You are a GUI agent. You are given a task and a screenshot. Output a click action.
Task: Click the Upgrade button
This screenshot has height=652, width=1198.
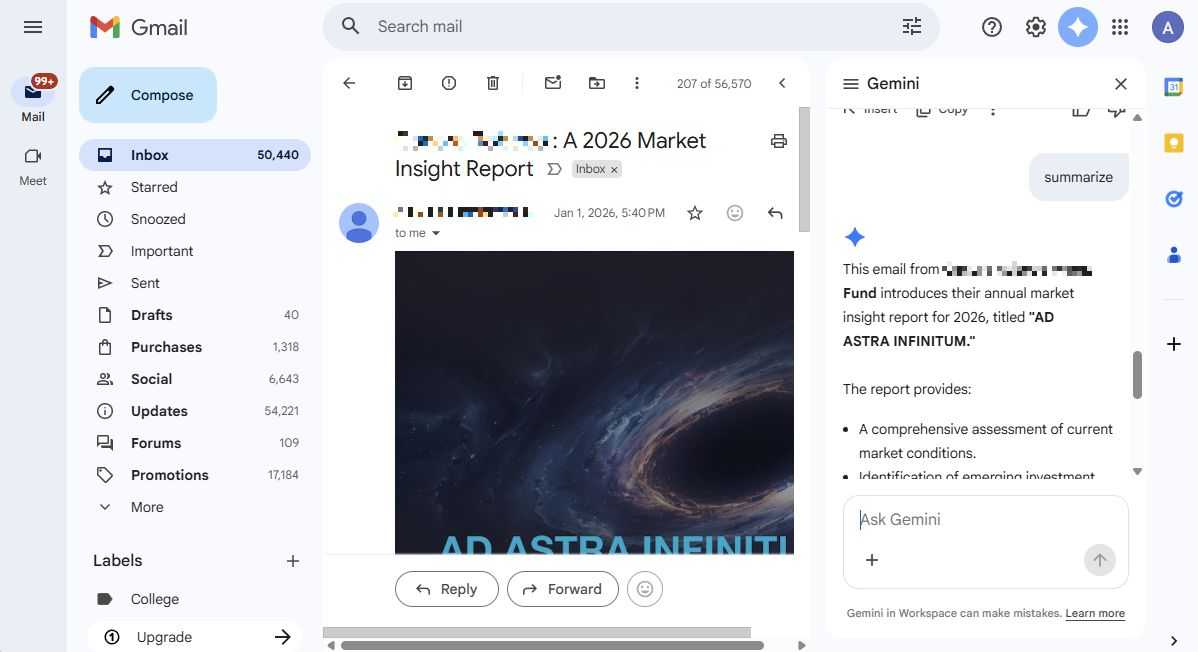click(x=195, y=637)
